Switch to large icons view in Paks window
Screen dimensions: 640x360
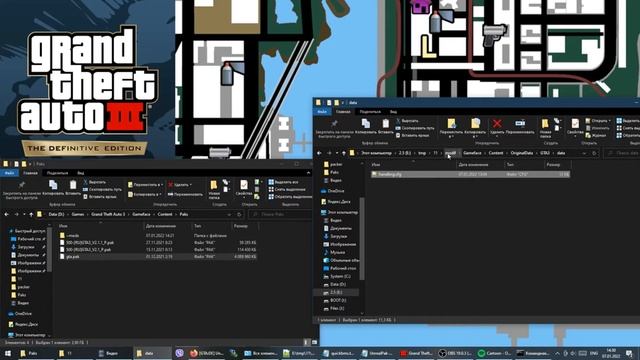(314, 342)
